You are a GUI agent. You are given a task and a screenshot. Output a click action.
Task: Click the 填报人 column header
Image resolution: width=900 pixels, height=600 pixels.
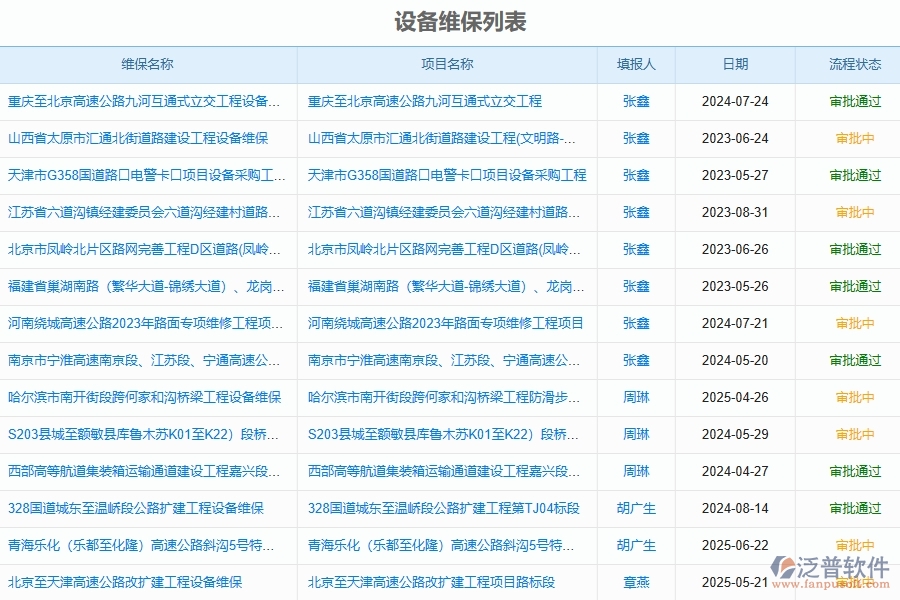(636, 64)
